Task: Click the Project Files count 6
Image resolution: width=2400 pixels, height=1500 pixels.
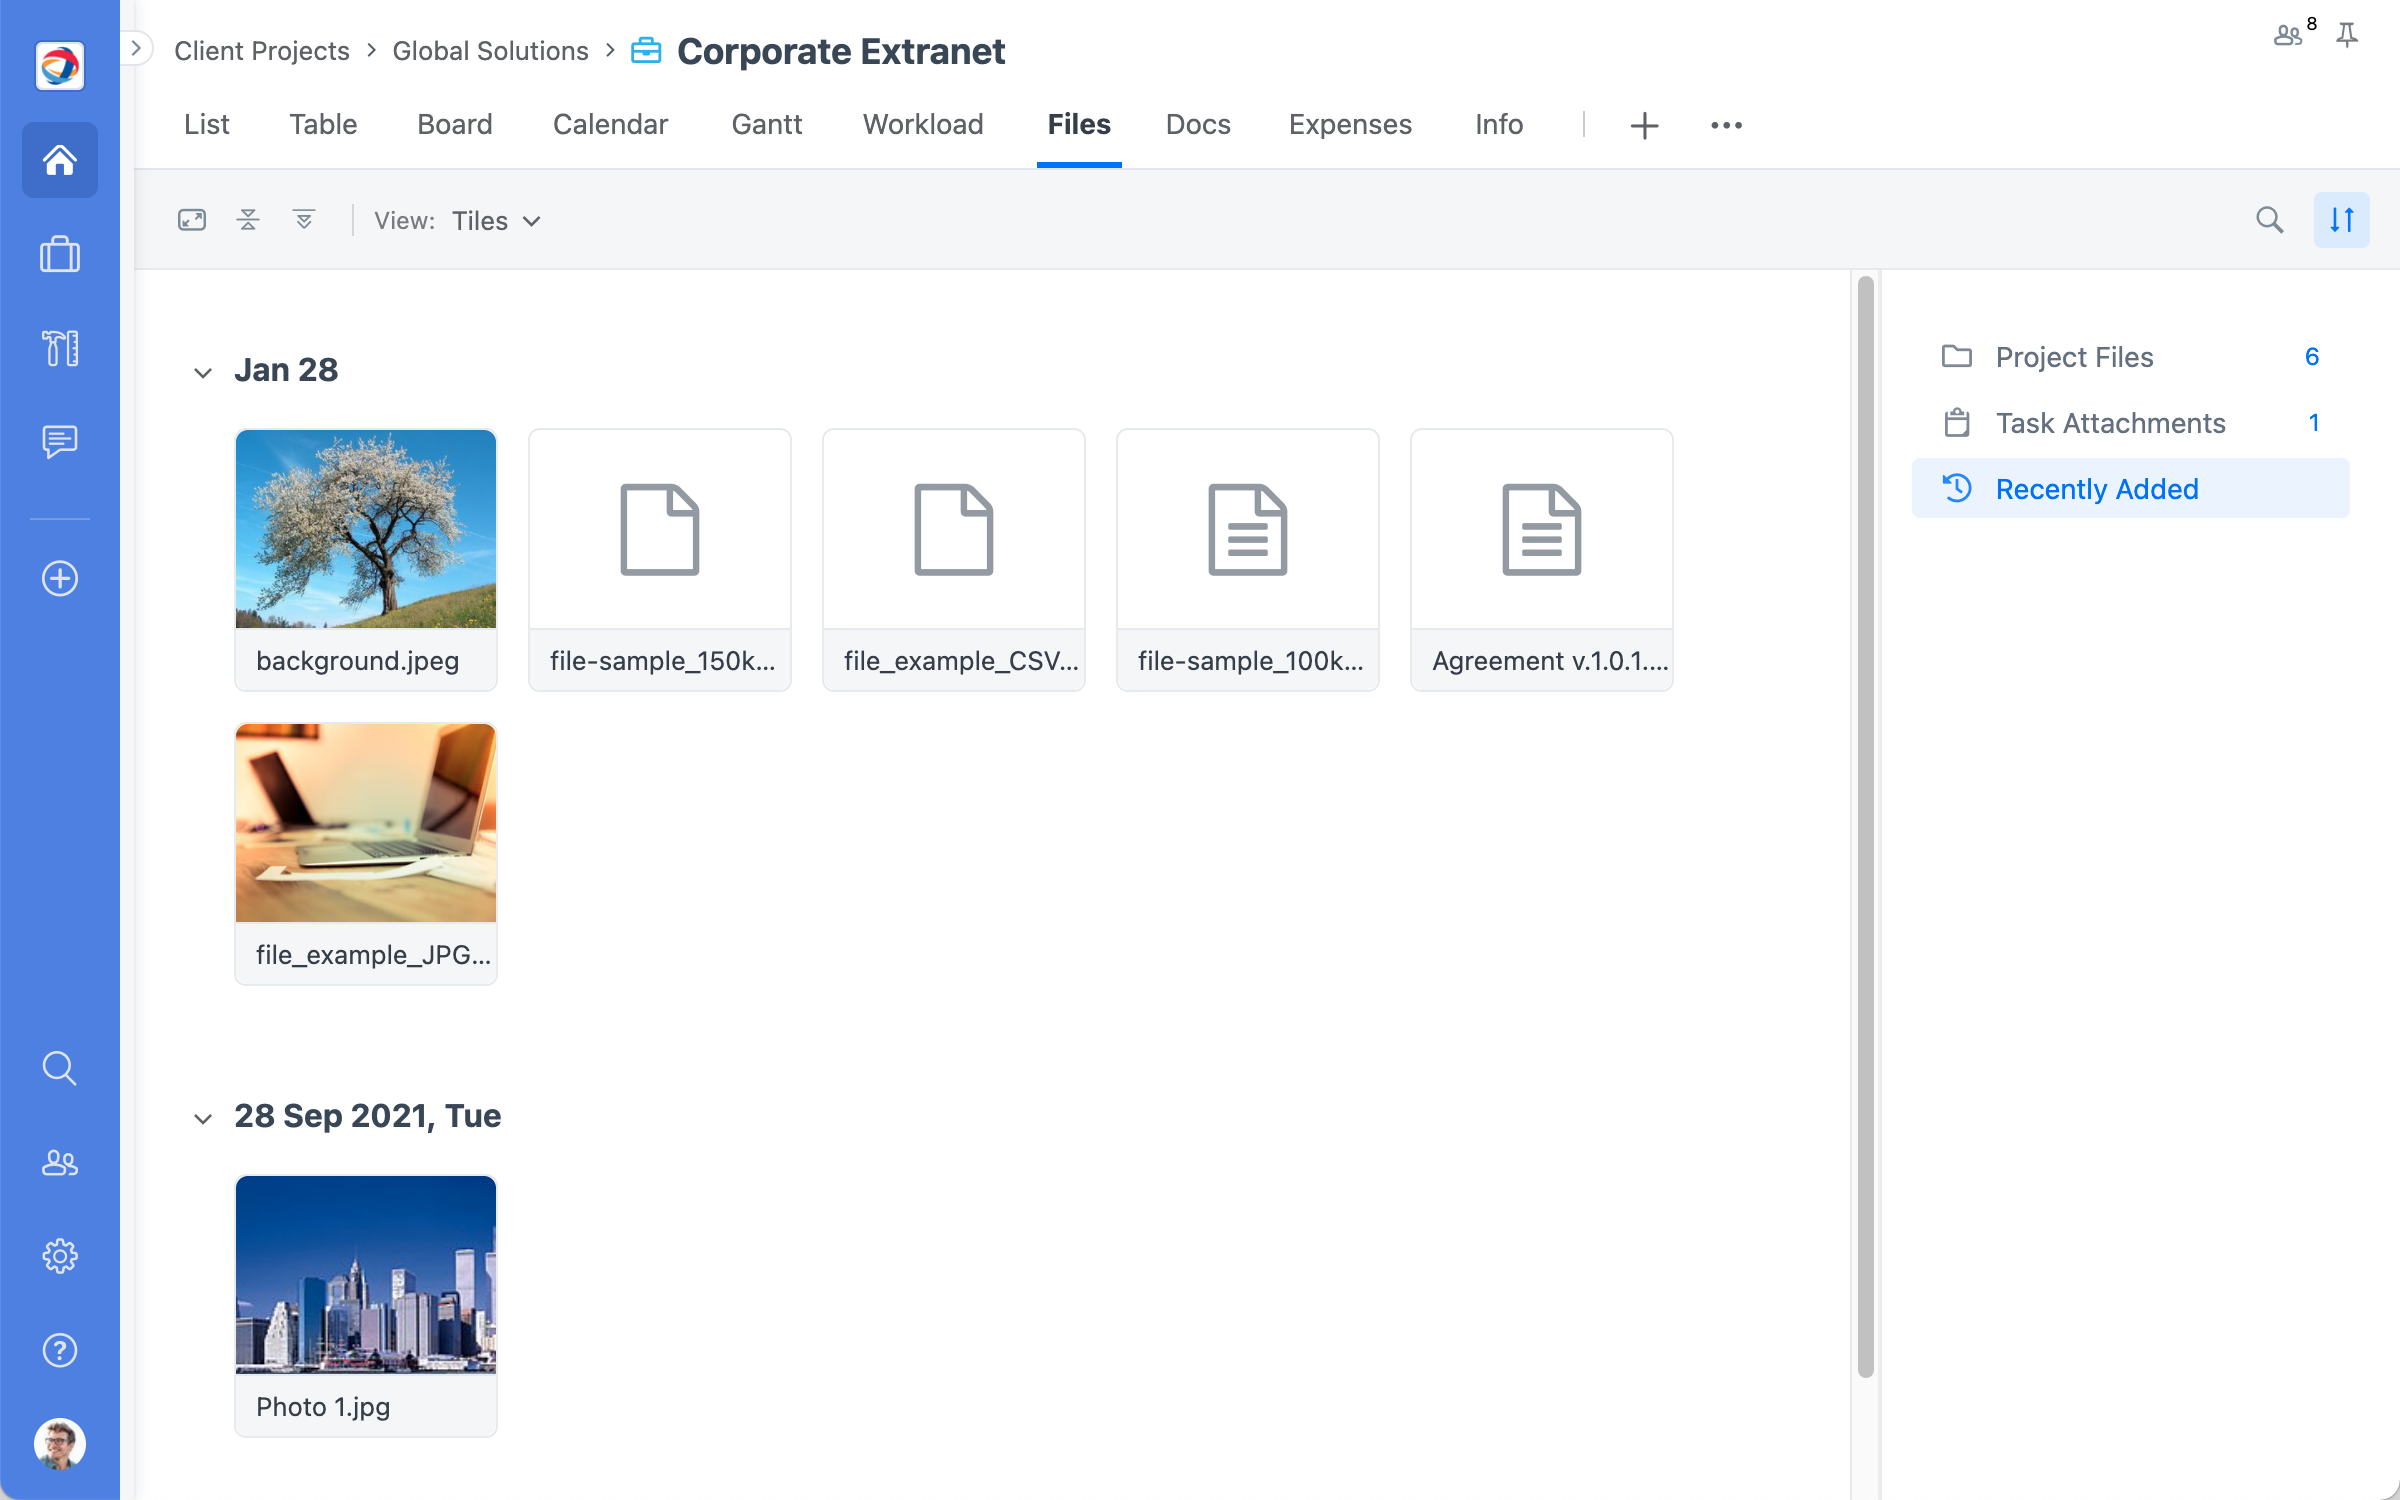Action: 2312,357
